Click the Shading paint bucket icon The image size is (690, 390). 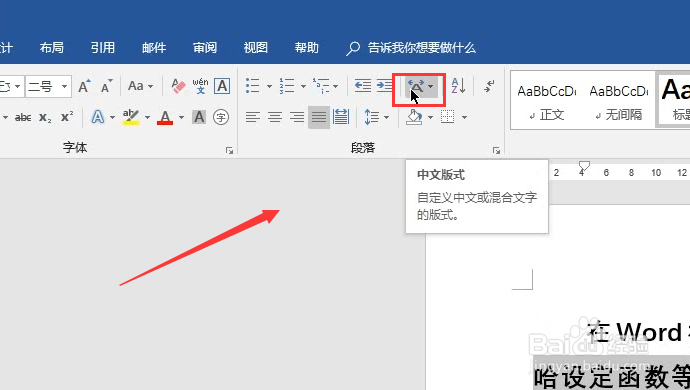414,118
